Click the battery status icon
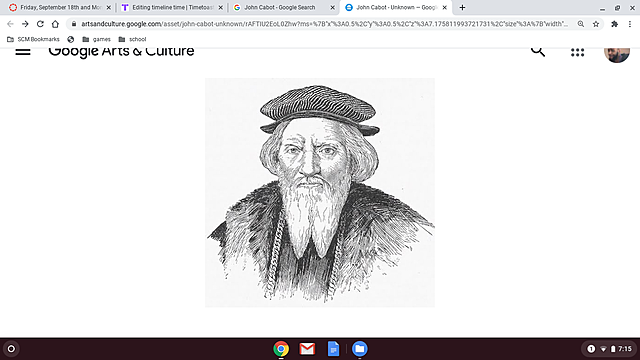The image size is (640, 360). click(x=613, y=349)
